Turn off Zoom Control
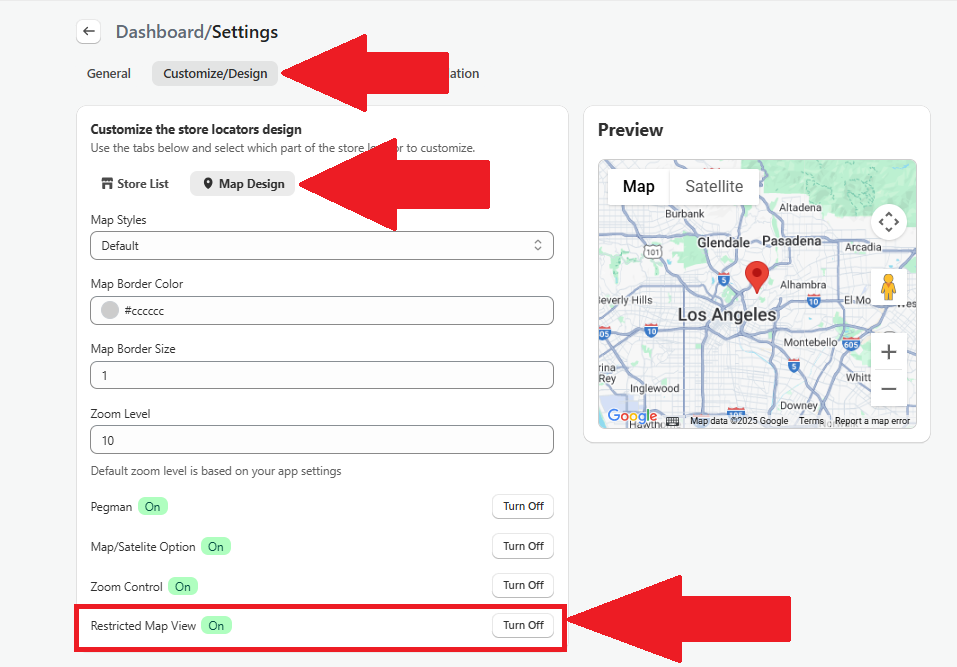 [522, 586]
